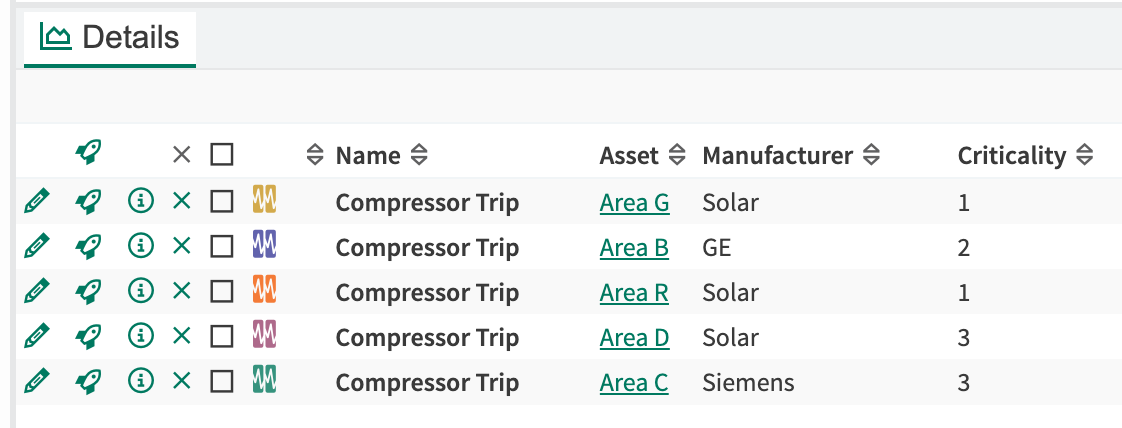1122x428 pixels.
Task: Open the Area G asset link
Action: click(634, 203)
